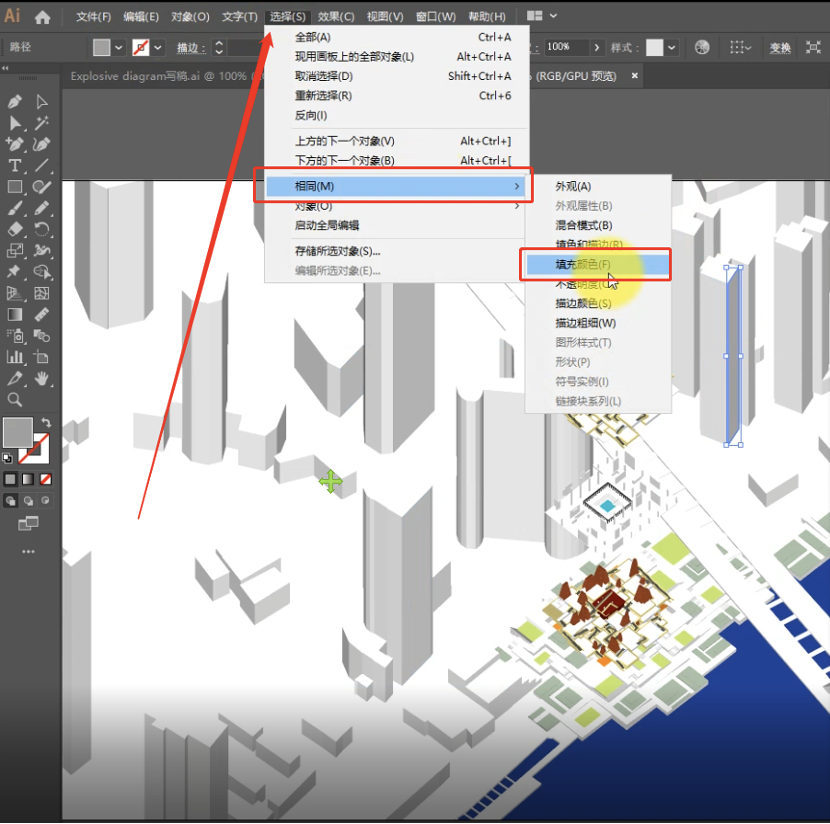Activate the Rotate tool
Screen dimensions: 830x824
tap(42, 229)
